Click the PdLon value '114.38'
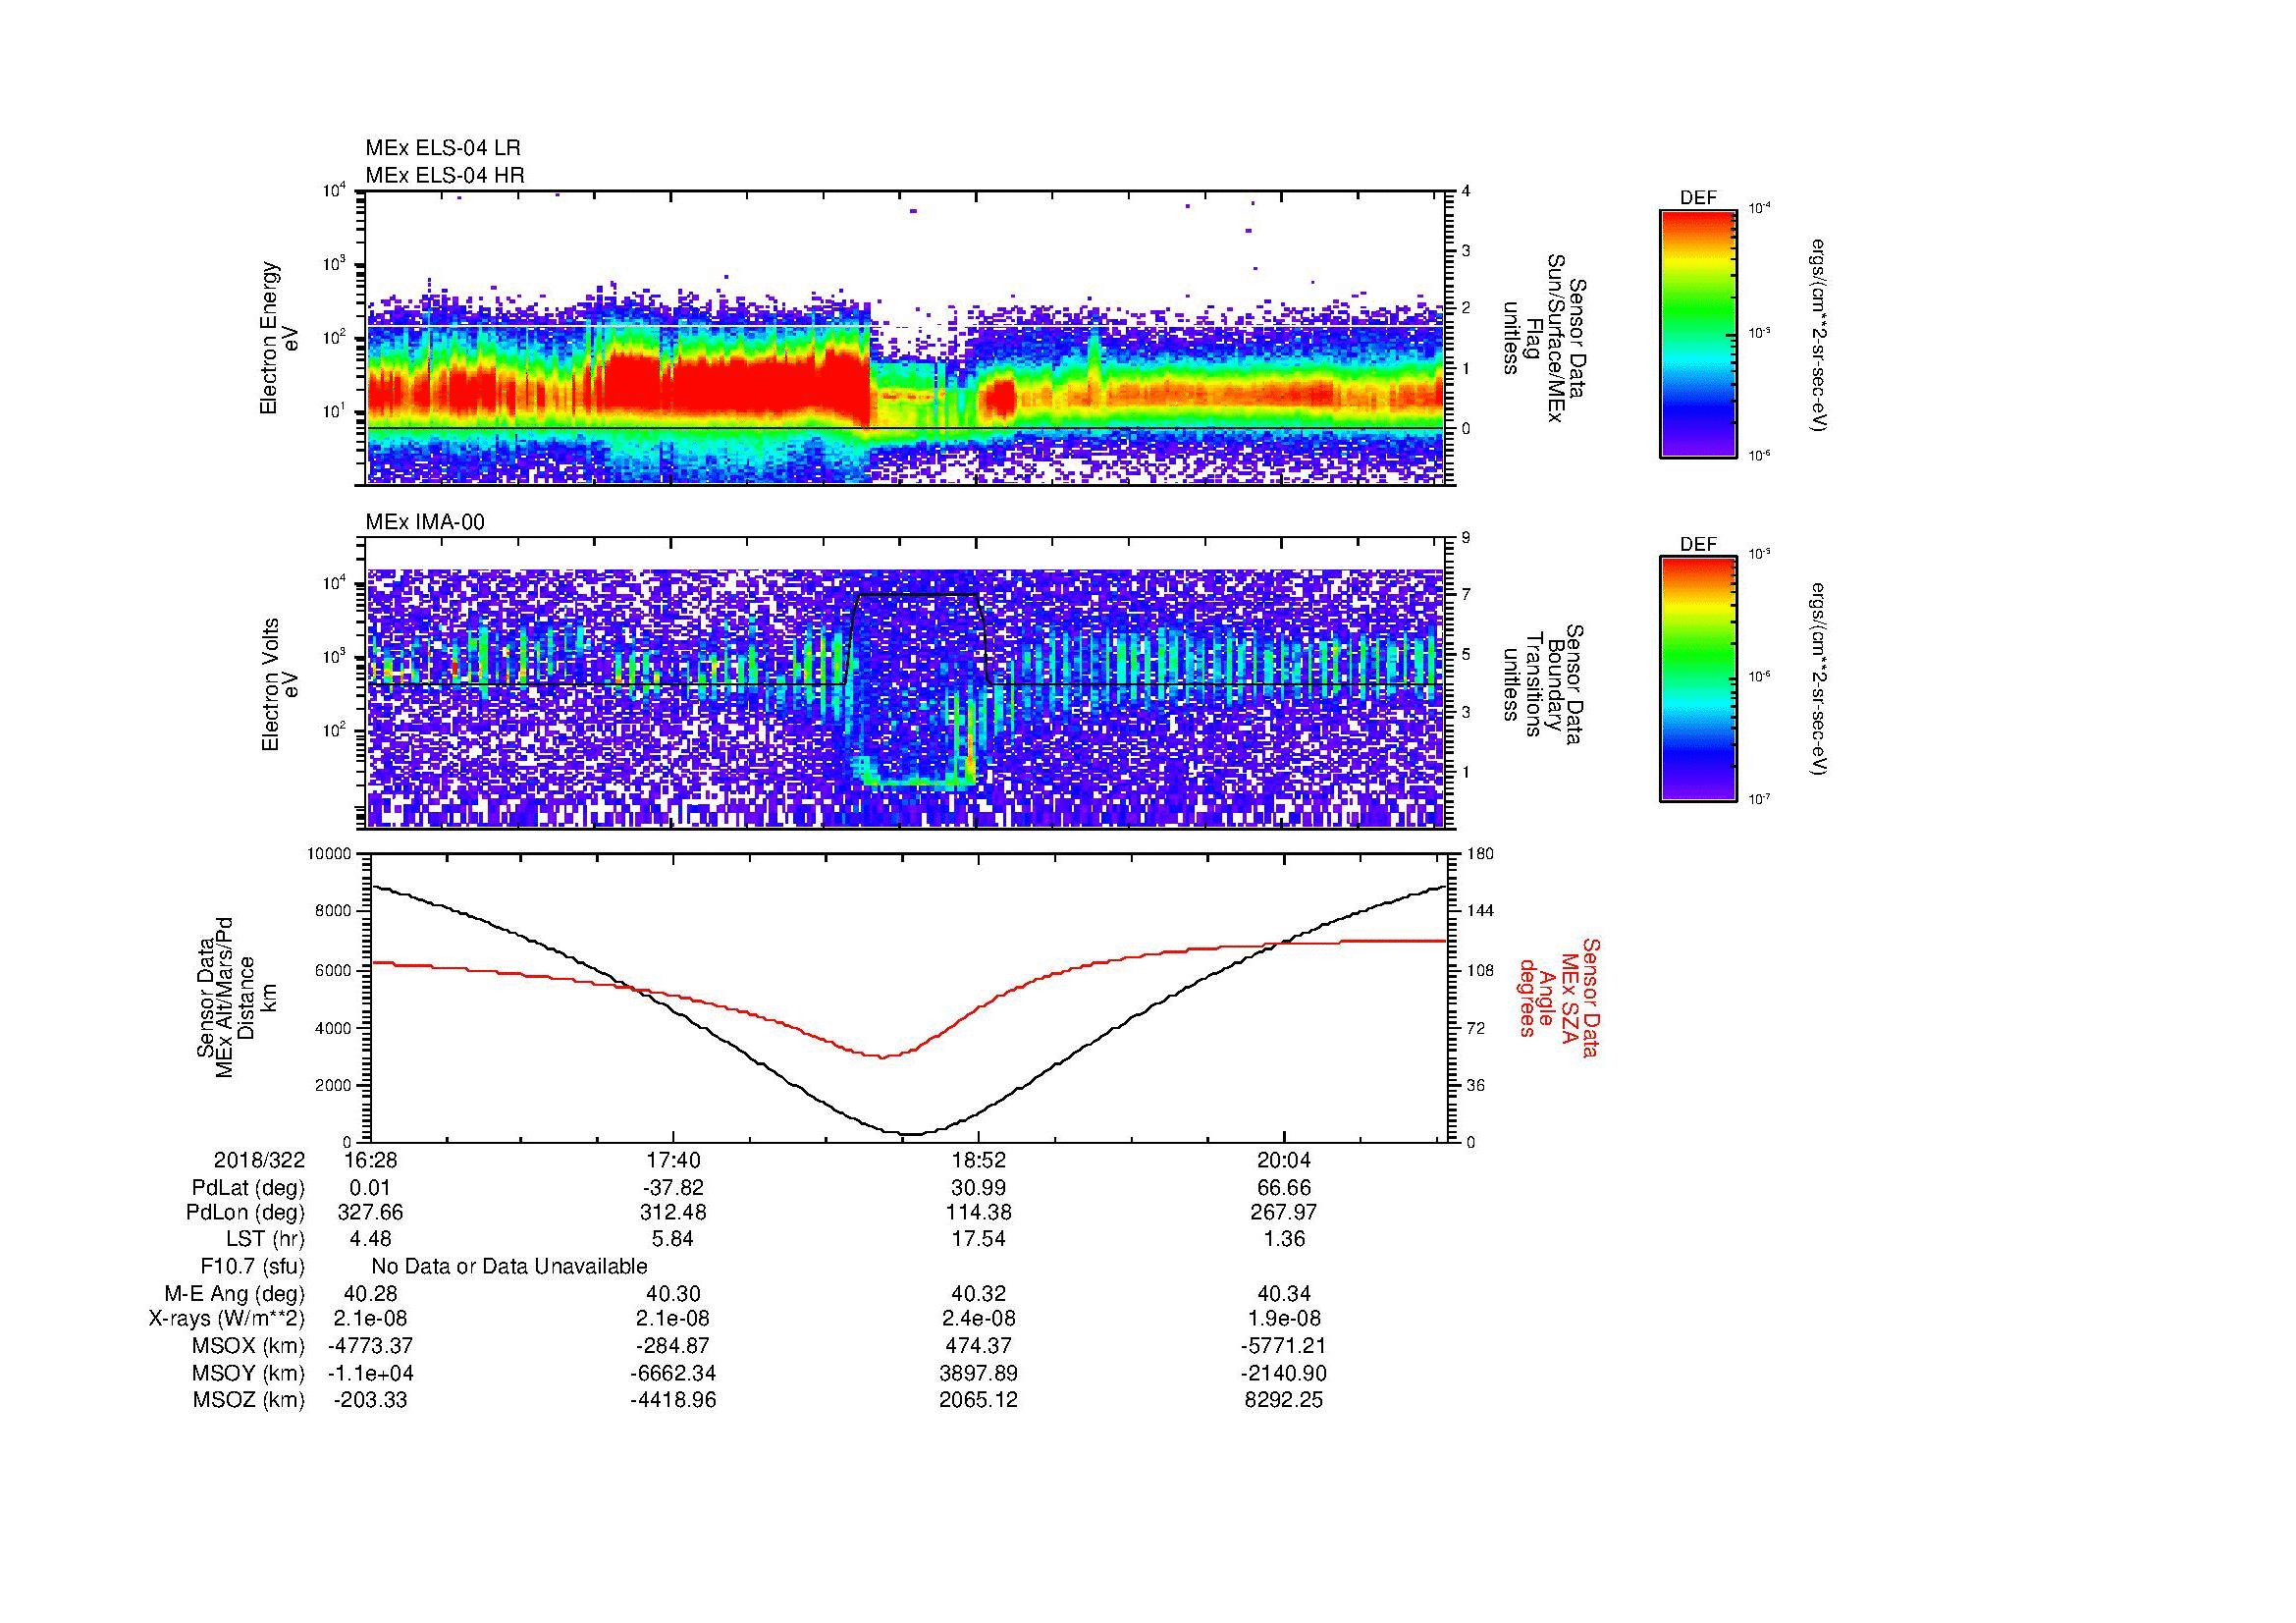Image resolution: width=2296 pixels, height=1623 pixels. click(x=979, y=1213)
